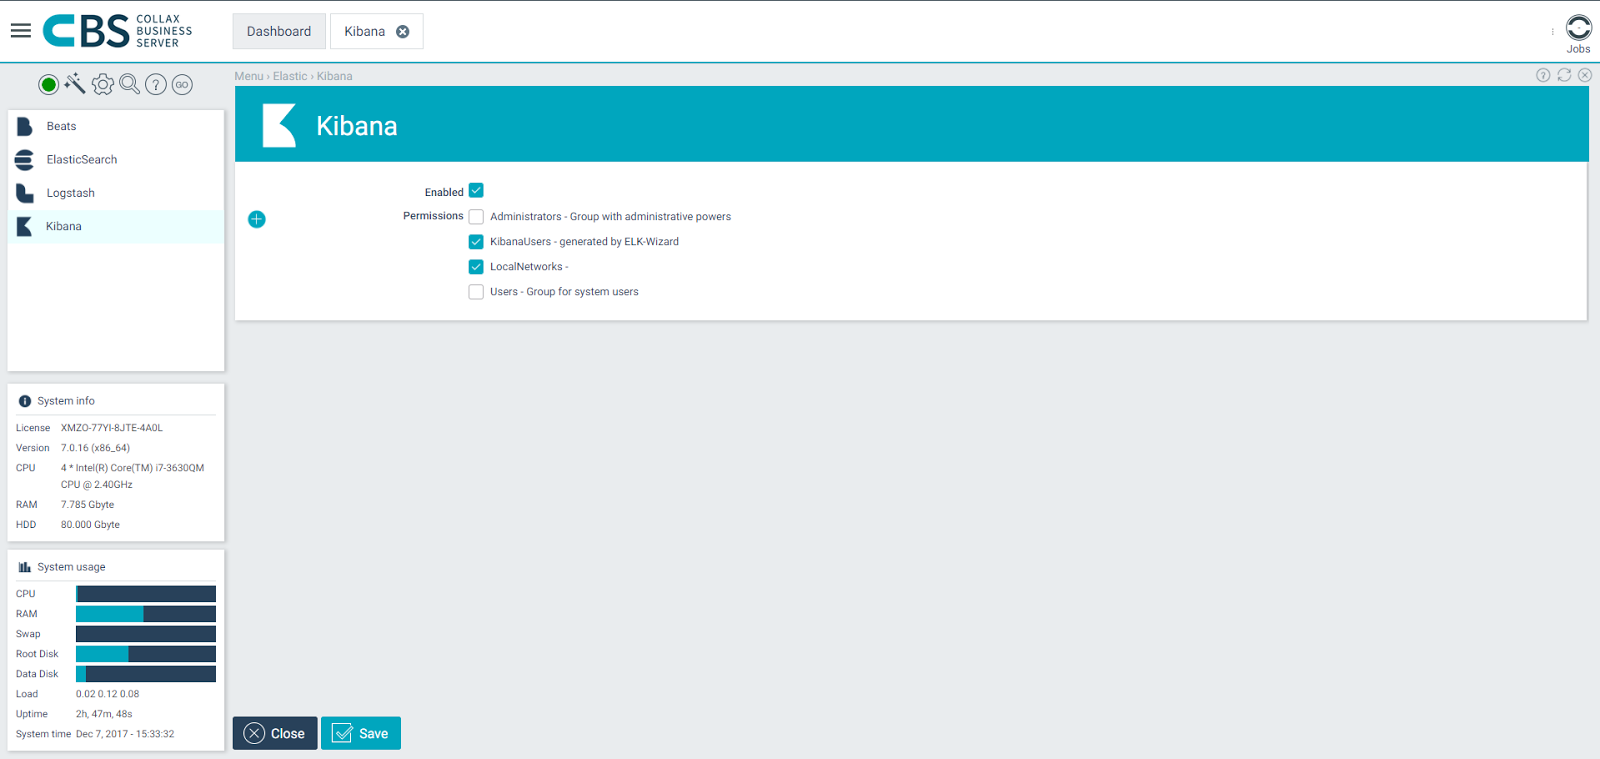Click the Swap usage bar
The image size is (1600, 759).
coord(146,634)
